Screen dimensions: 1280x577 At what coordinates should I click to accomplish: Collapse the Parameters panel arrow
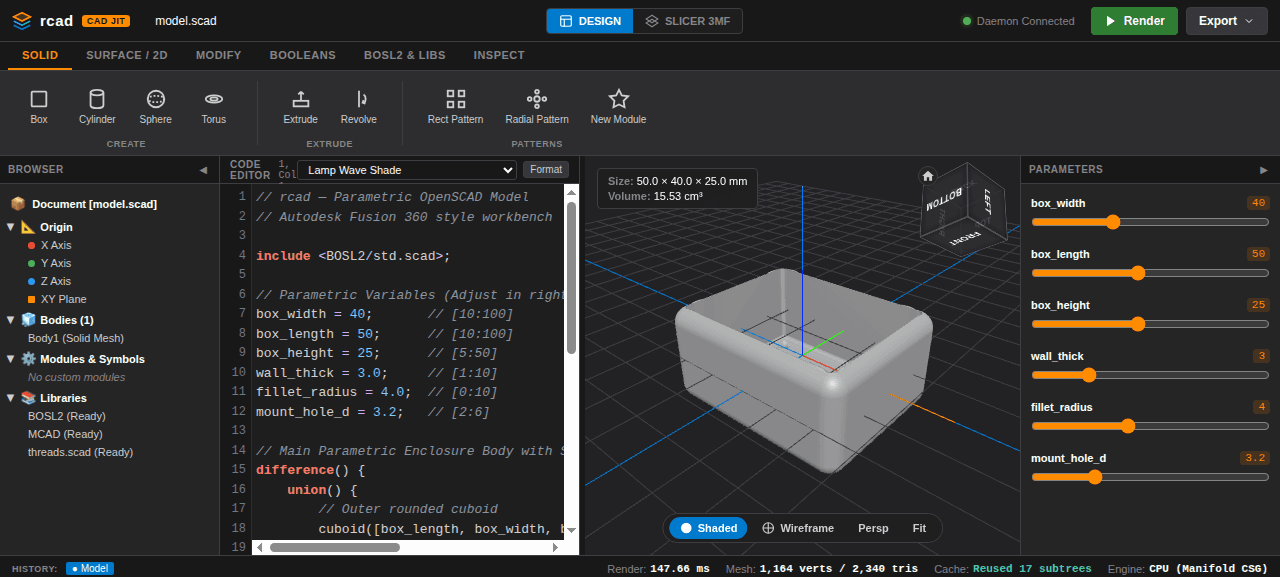tap(1263, 170)
